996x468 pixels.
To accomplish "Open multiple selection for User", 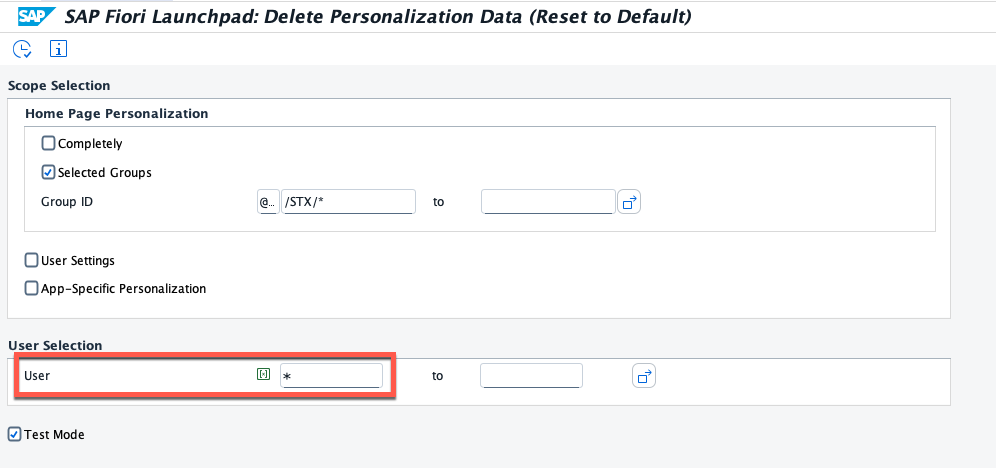I will (644, 376).
